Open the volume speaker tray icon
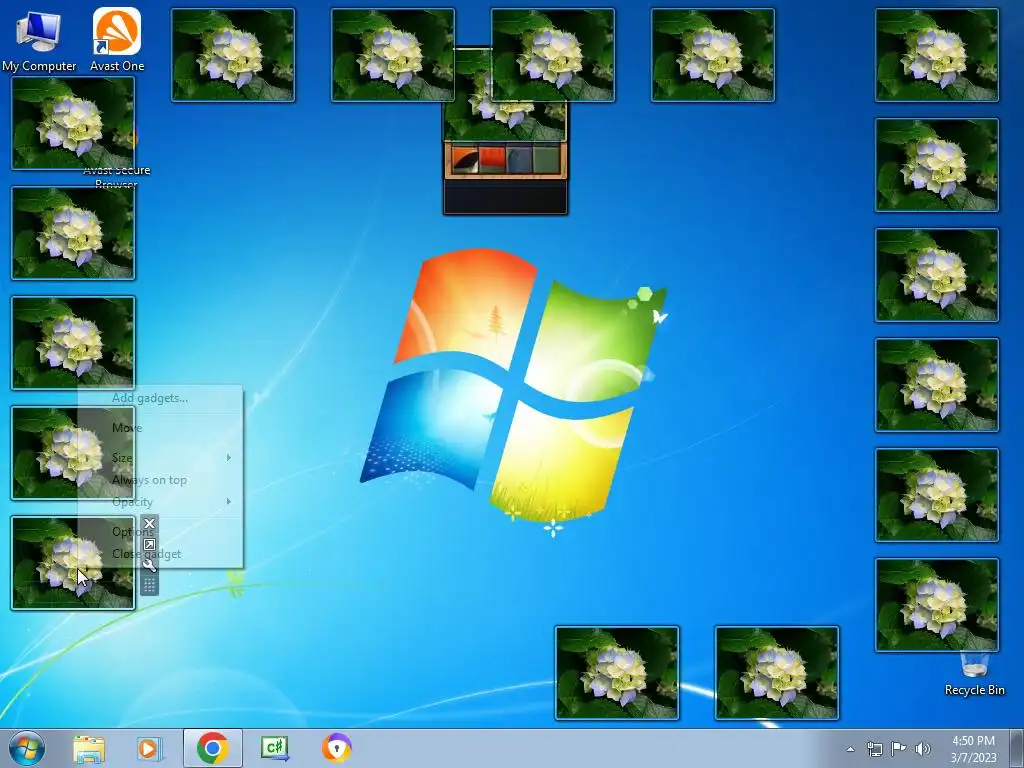The height and width of the screenshot is (768, 1024). click(x=922, y=749)
